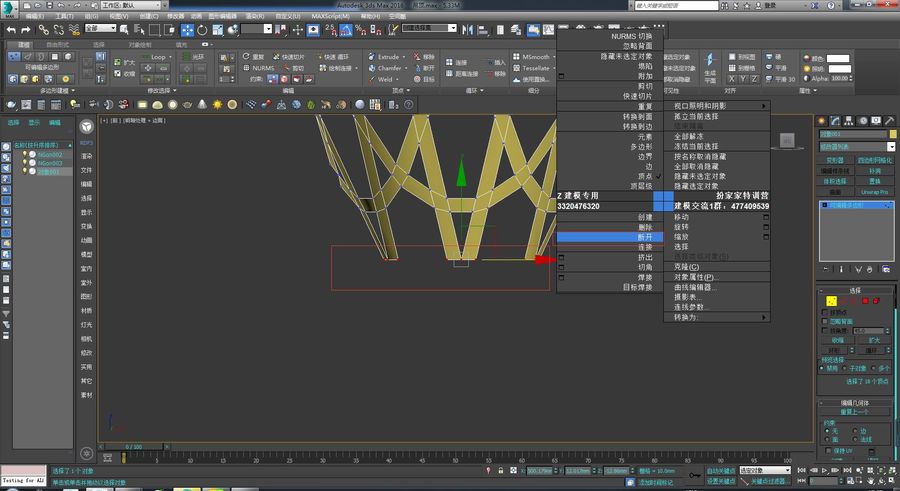Select 多个 preview selection radio
Image resolution: width=900 pixels, height=491 pixels.
(874, 368)
